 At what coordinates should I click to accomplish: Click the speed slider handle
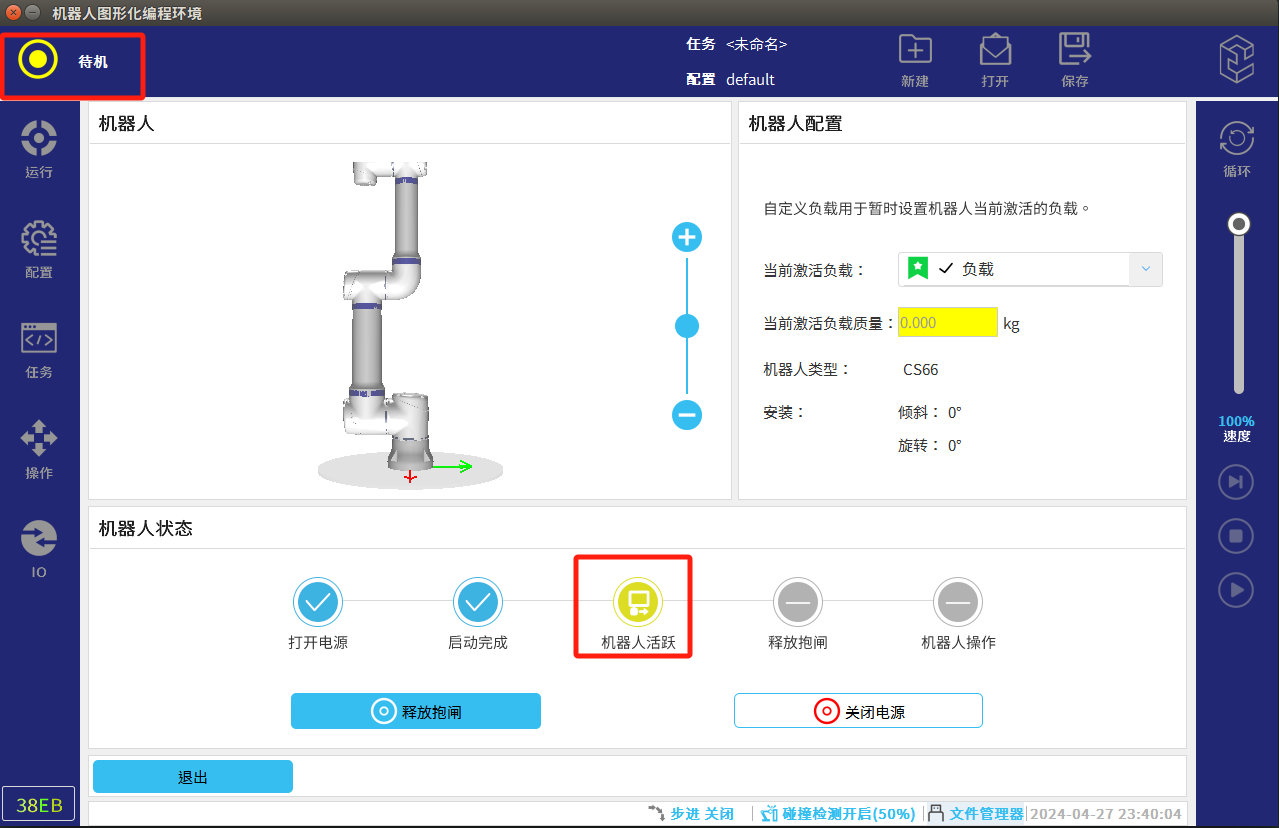[x=1239, y=224]
